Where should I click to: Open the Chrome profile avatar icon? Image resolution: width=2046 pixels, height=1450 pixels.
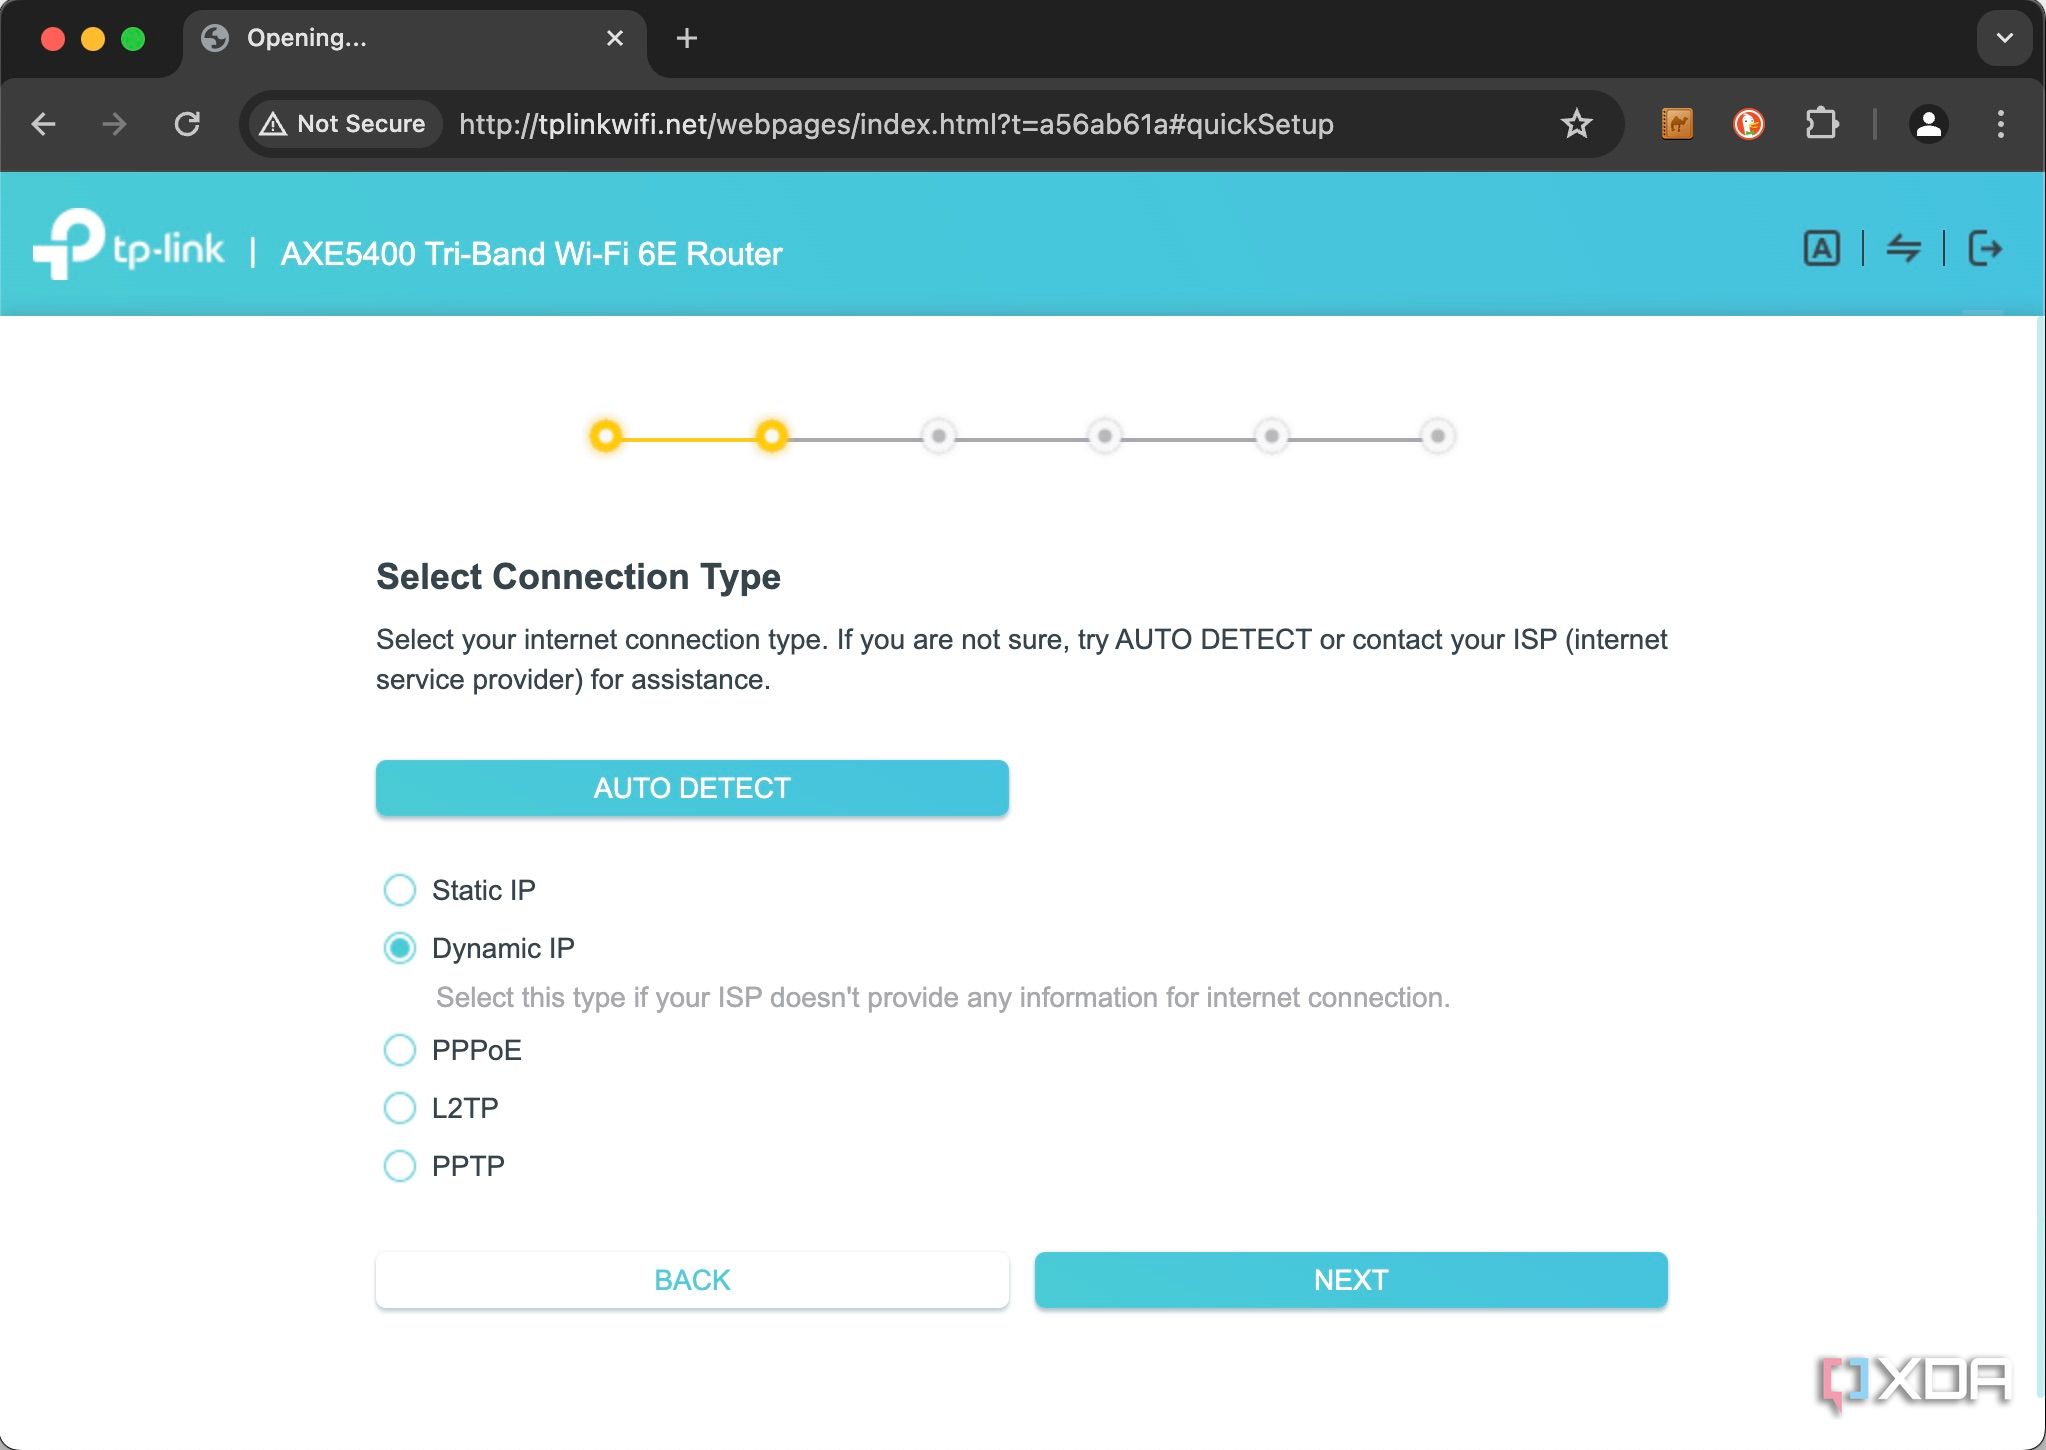click(x=1928, y=124)
